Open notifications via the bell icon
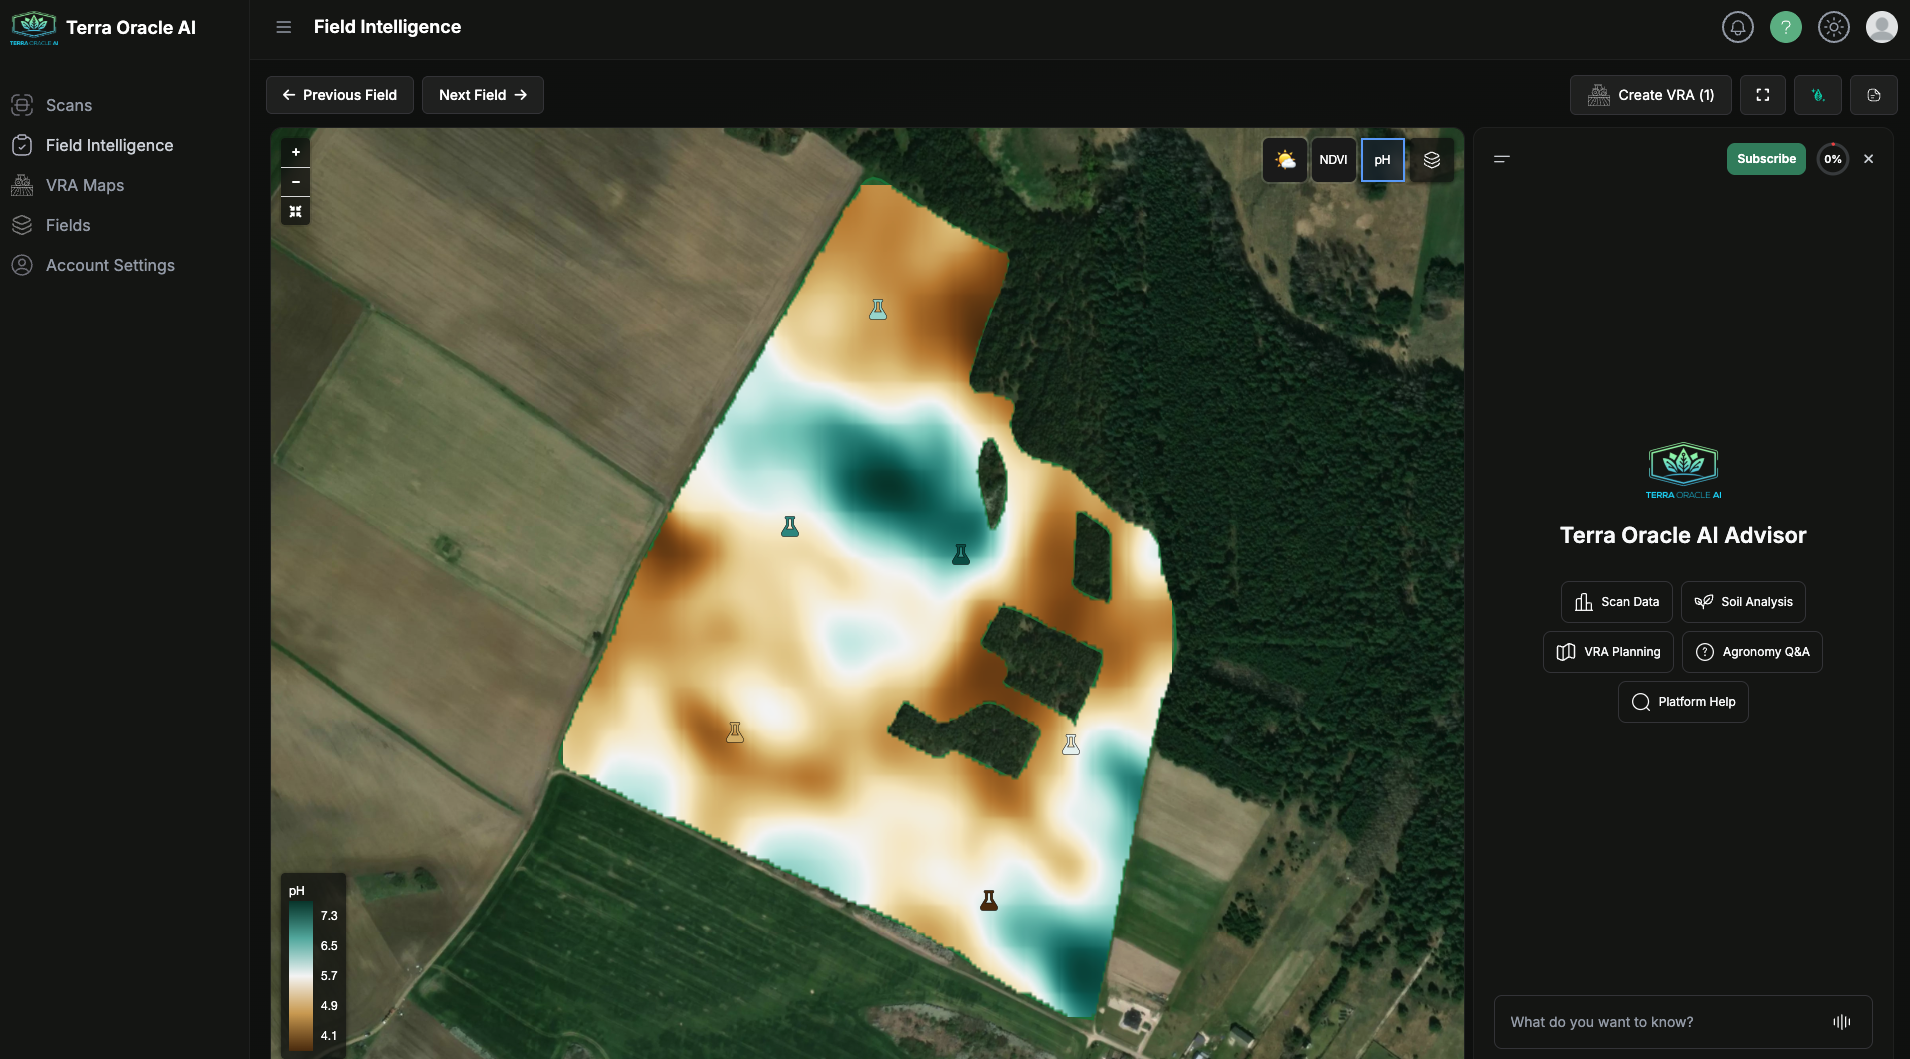This screenshot has height=1059, width=1910. [x=1738, y=27]
